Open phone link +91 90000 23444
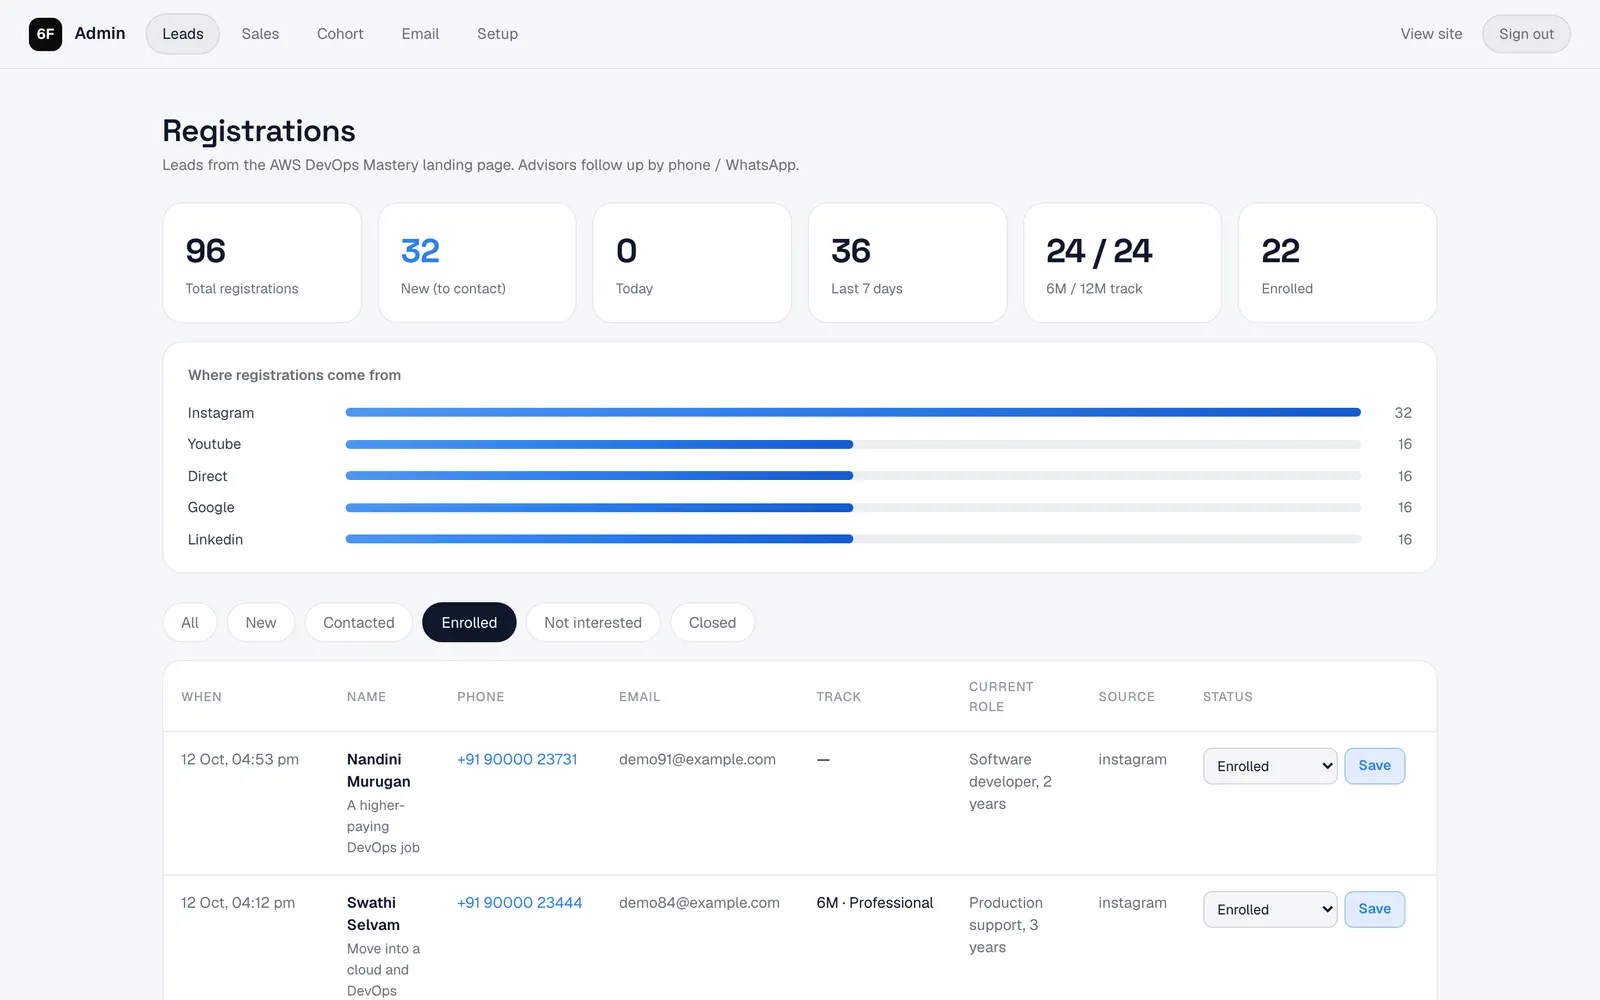Image resolution: width=1600 pixels, height=1000 pixels. click(519, 902)
